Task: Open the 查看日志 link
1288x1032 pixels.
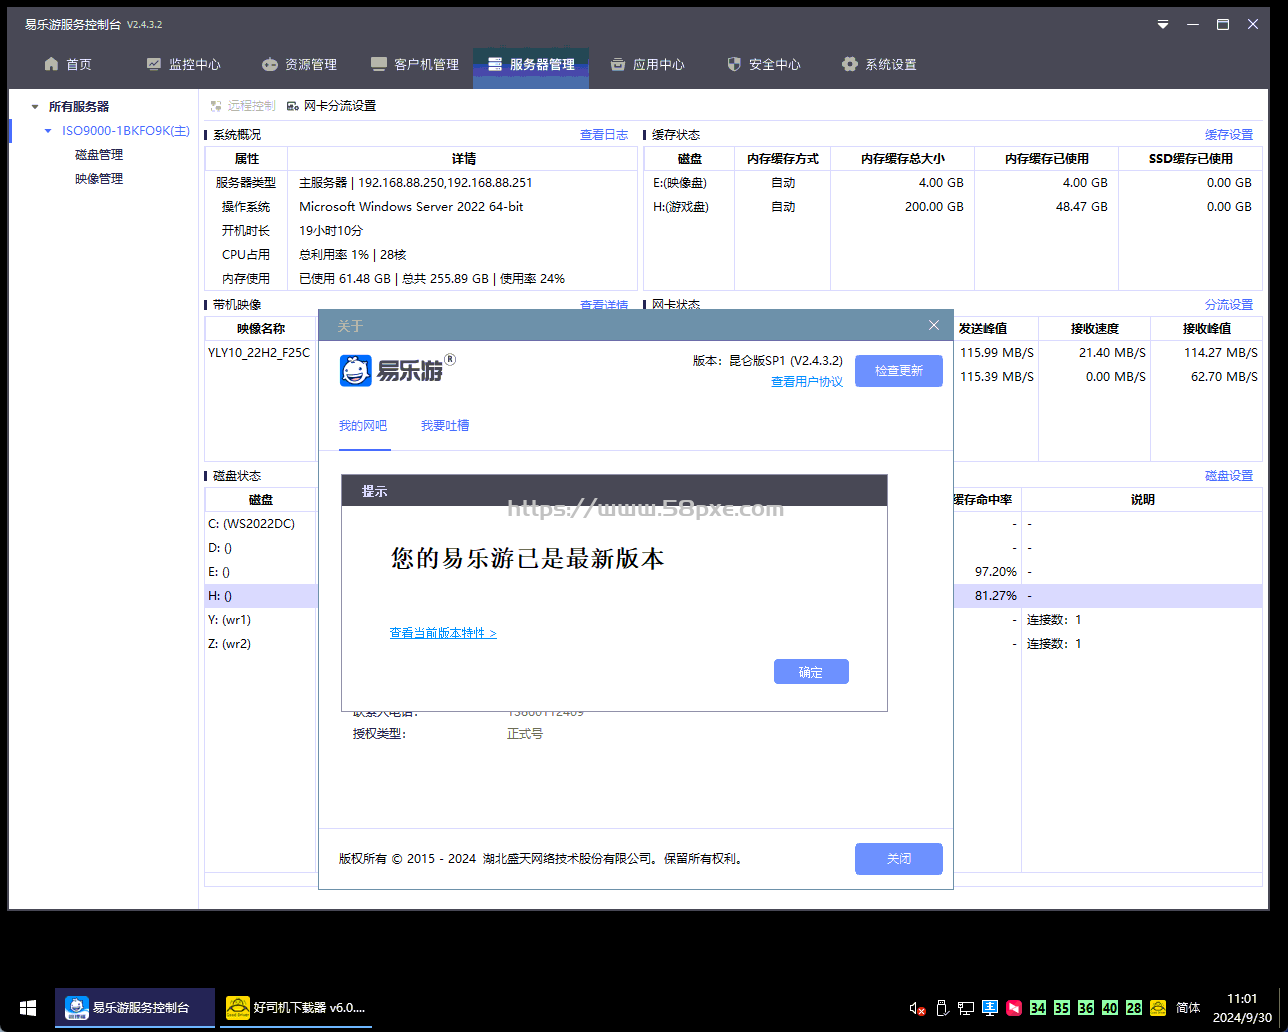Action: [x=604, y=135]
